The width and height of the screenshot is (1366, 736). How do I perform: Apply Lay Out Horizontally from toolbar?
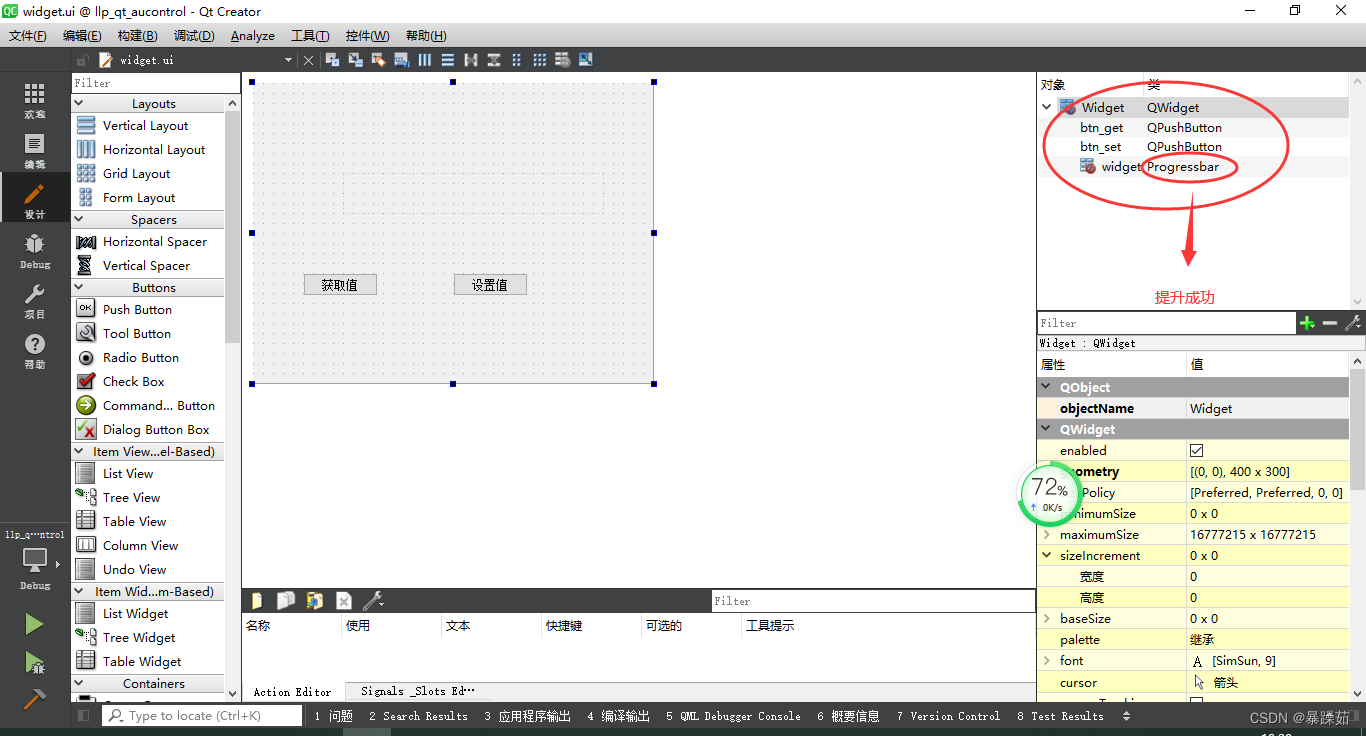pyautogui.click(x=425, y=60)
